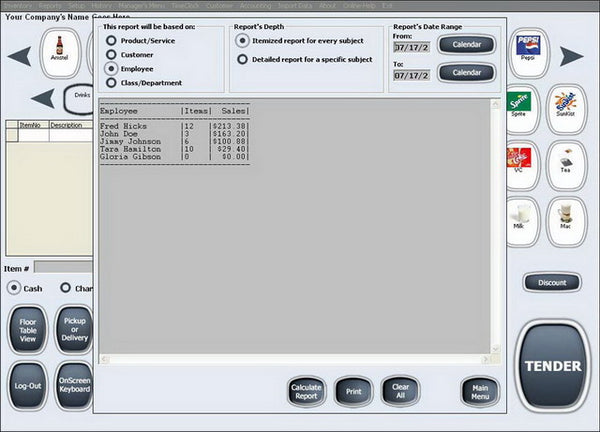Choose the Milk product icon
The height and width of the screenshot is (432, 600).
[x=521, y=221]
